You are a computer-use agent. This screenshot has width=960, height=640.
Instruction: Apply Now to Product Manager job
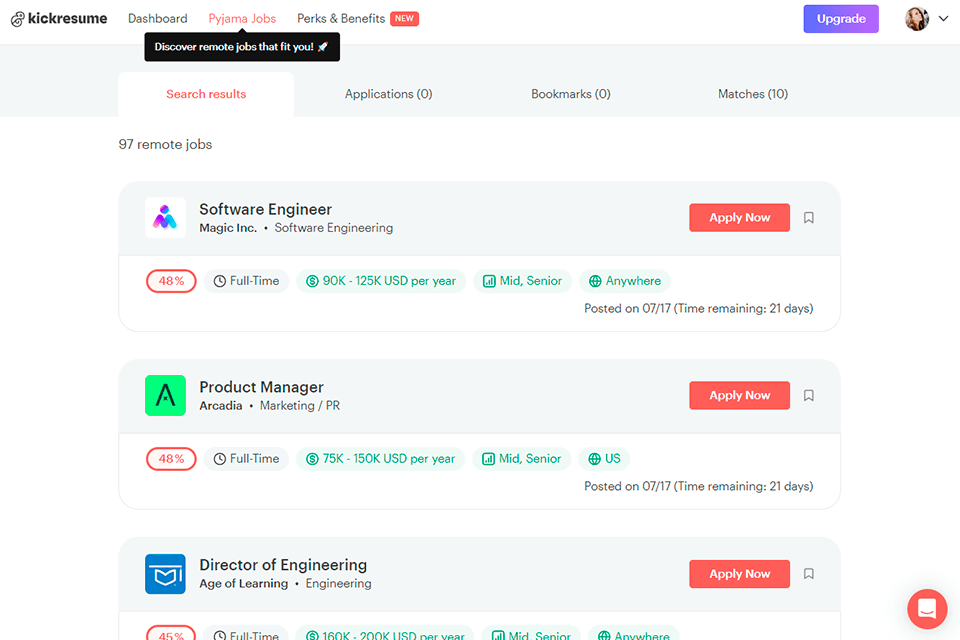pos(739,396)
